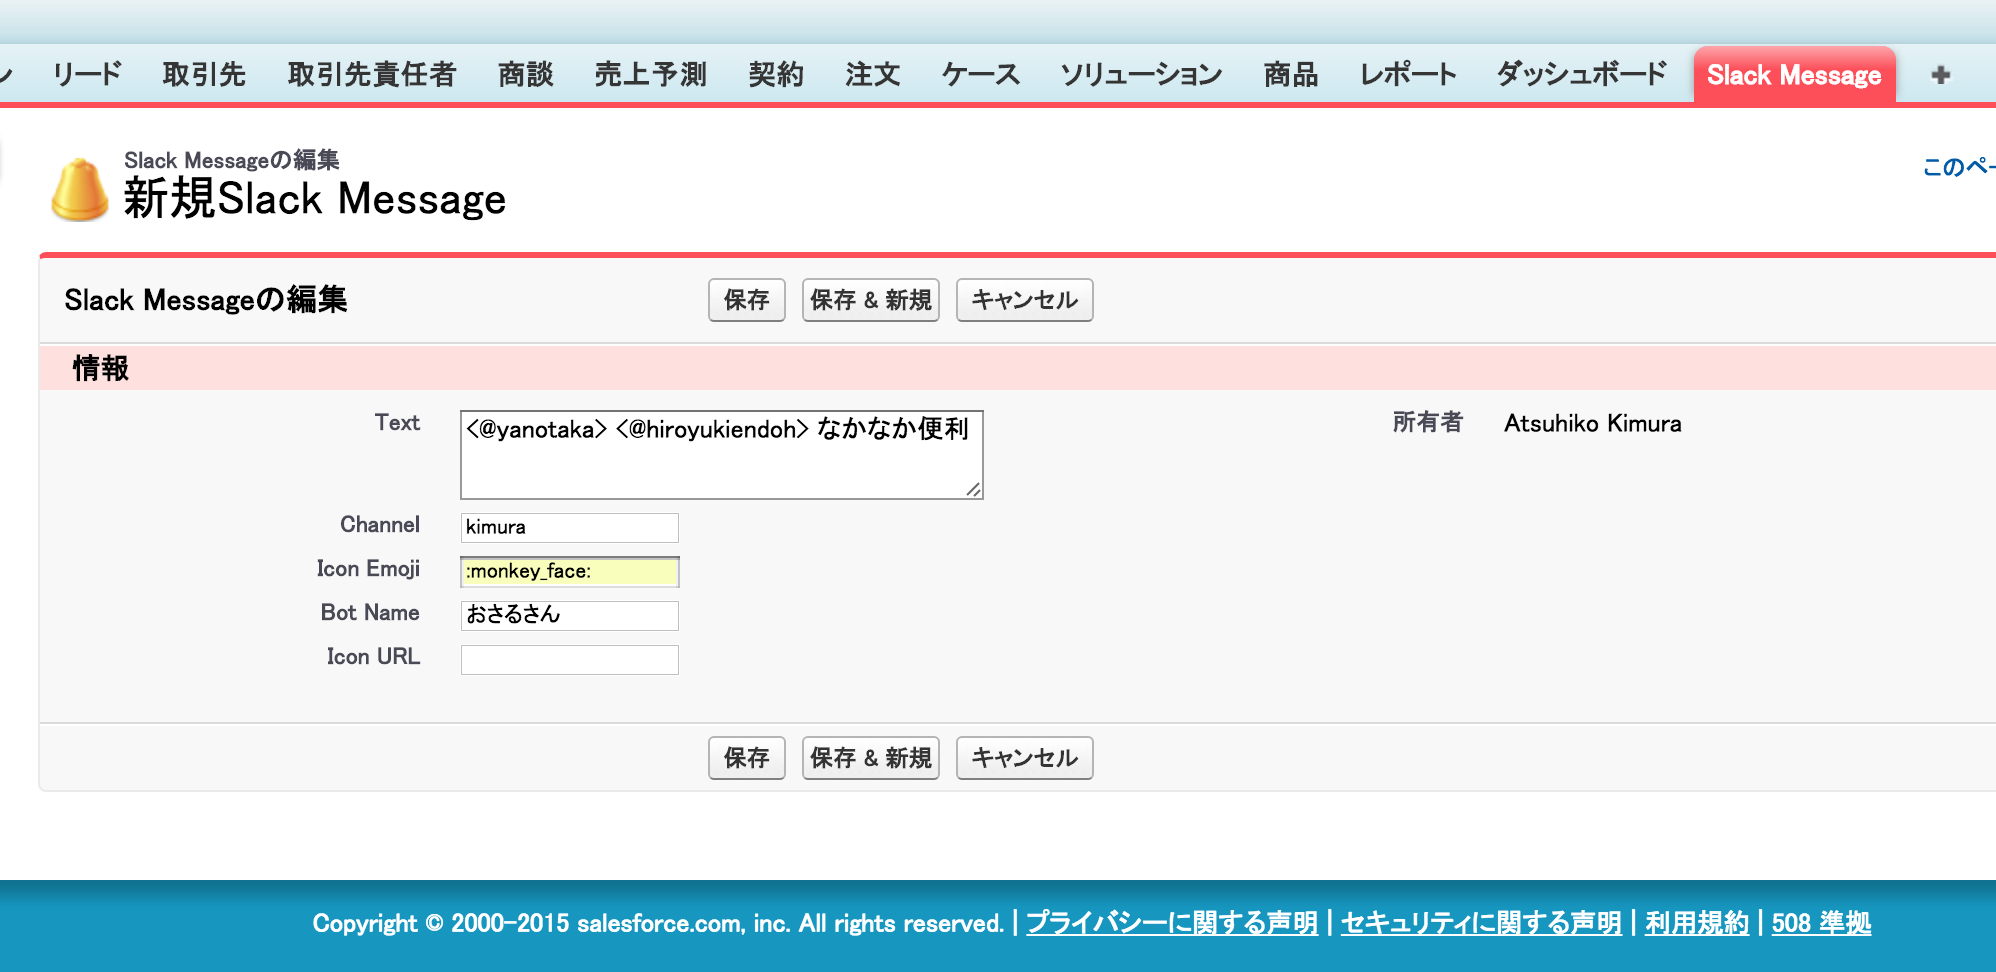
Task: Switch to the 商談 tab
Action: [525, 74]
